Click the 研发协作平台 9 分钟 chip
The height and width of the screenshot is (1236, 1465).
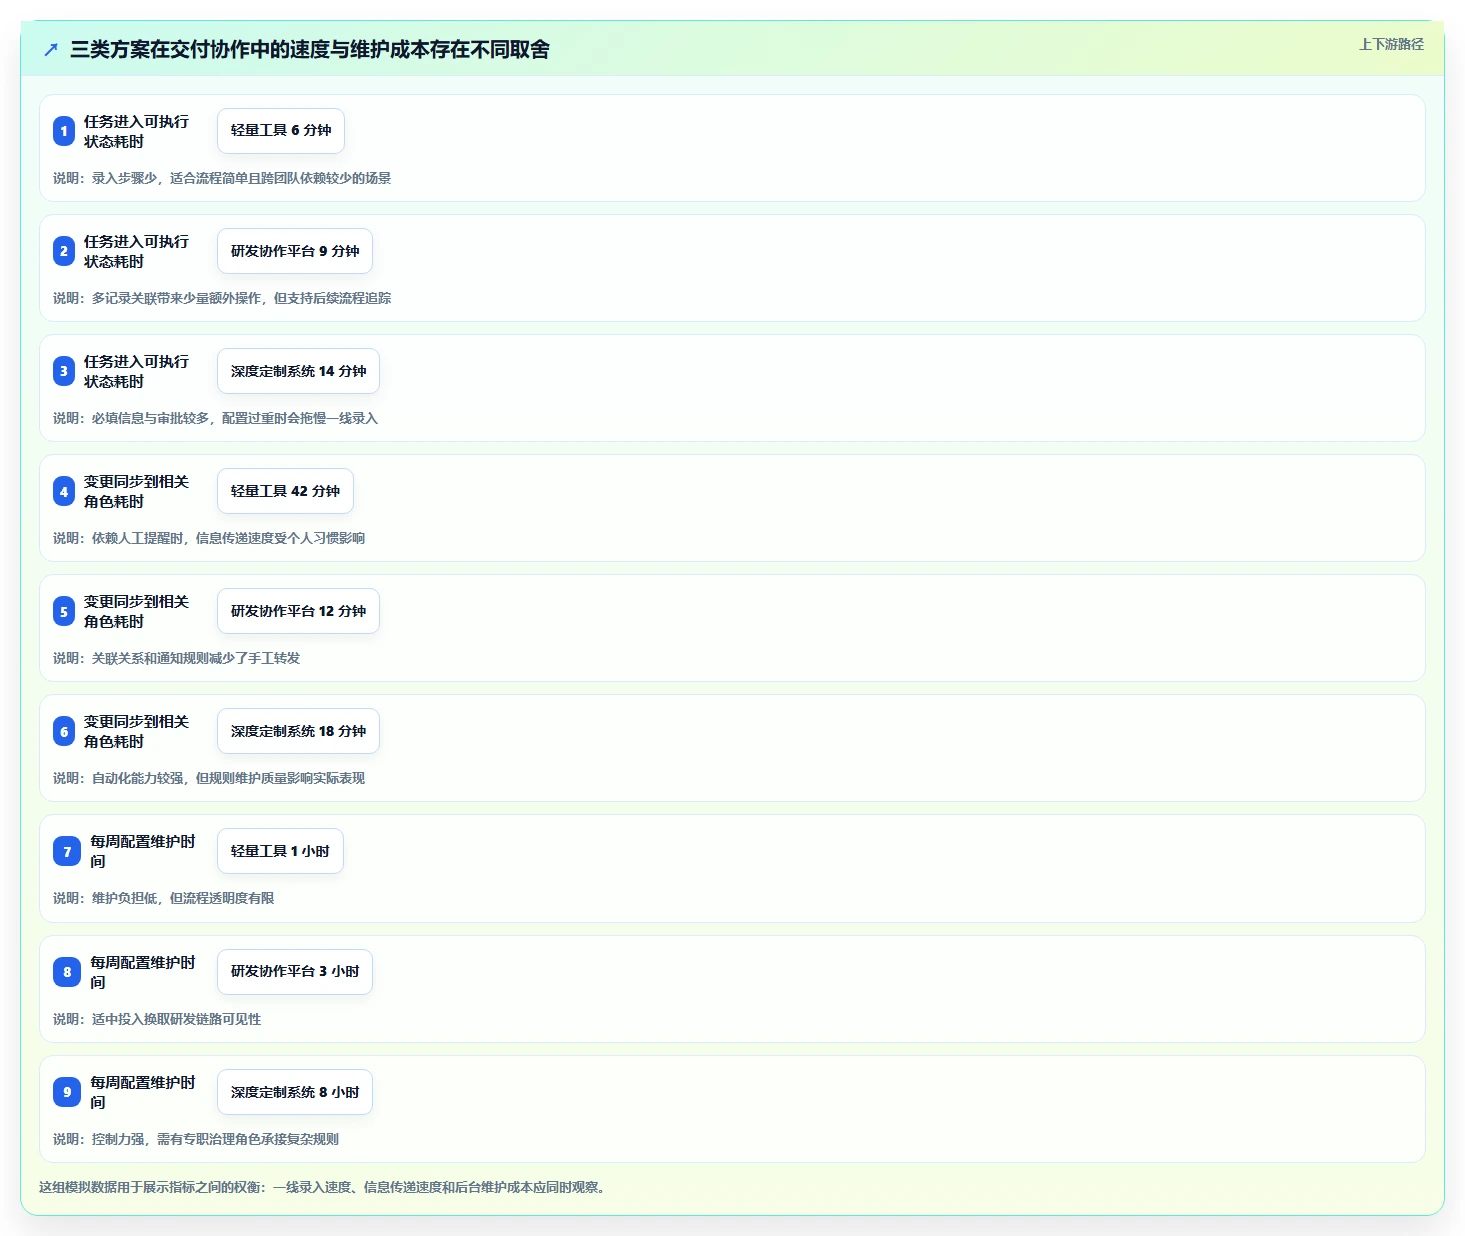[295, 251]
